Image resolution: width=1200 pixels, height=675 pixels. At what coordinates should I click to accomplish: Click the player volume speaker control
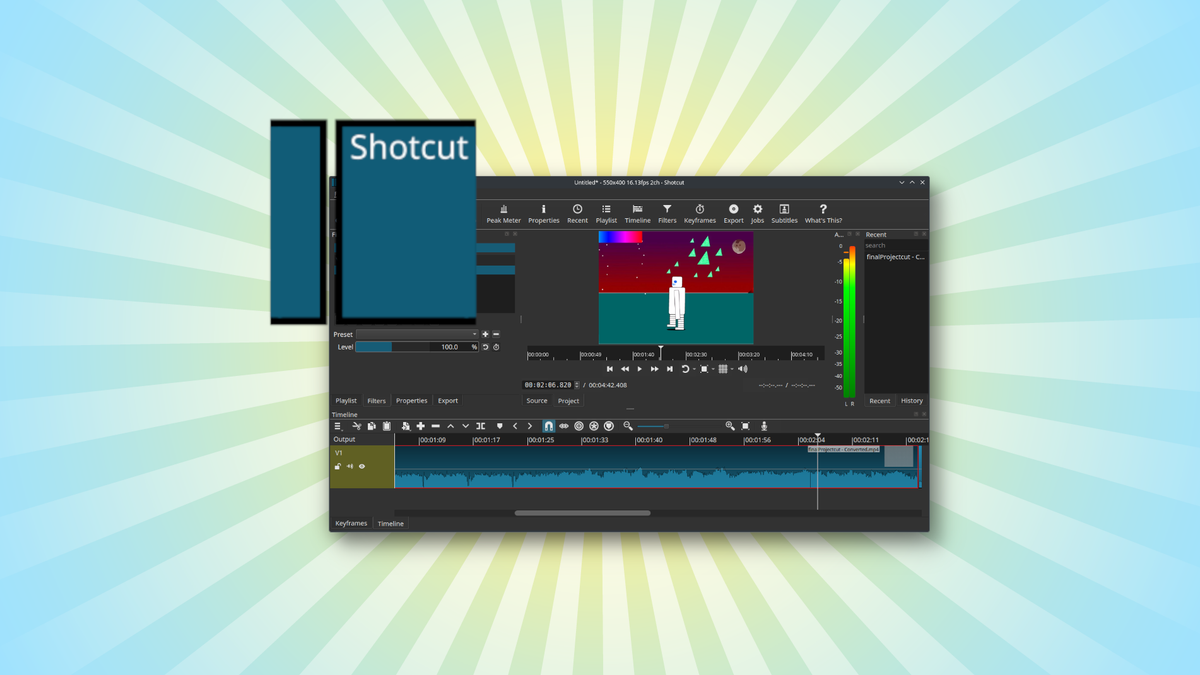coord(743,369)
